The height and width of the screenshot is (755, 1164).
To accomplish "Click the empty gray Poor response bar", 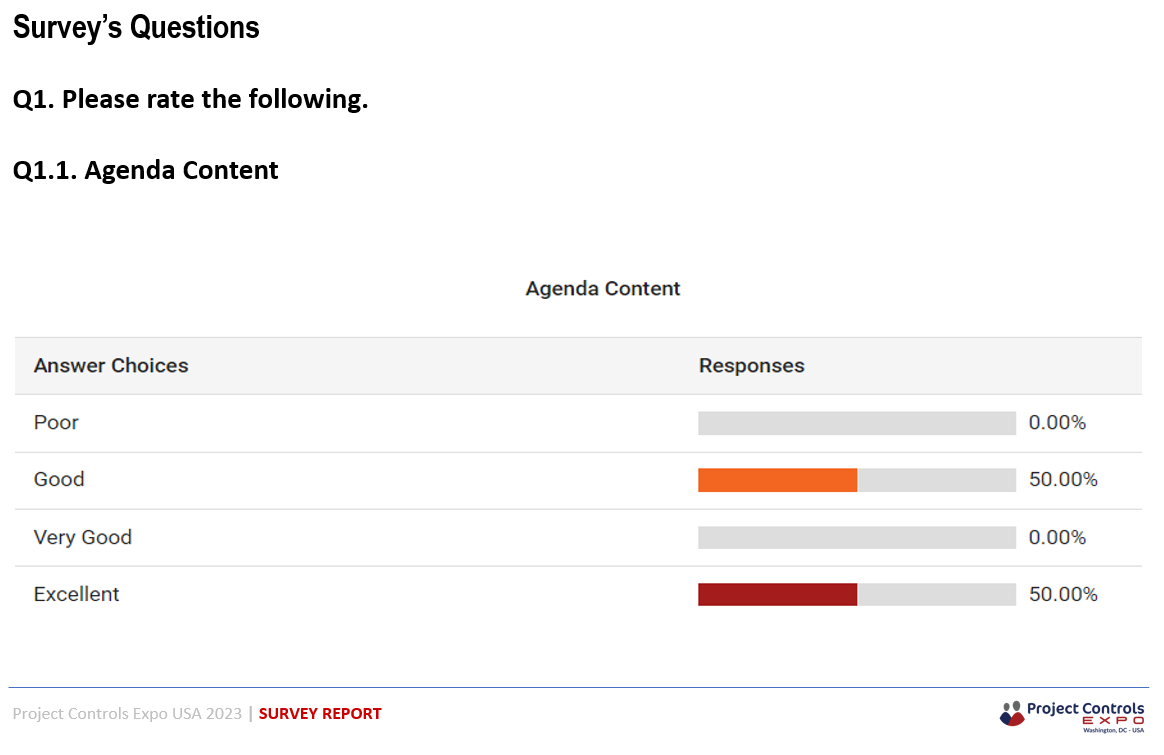I will tap(857, 423).
